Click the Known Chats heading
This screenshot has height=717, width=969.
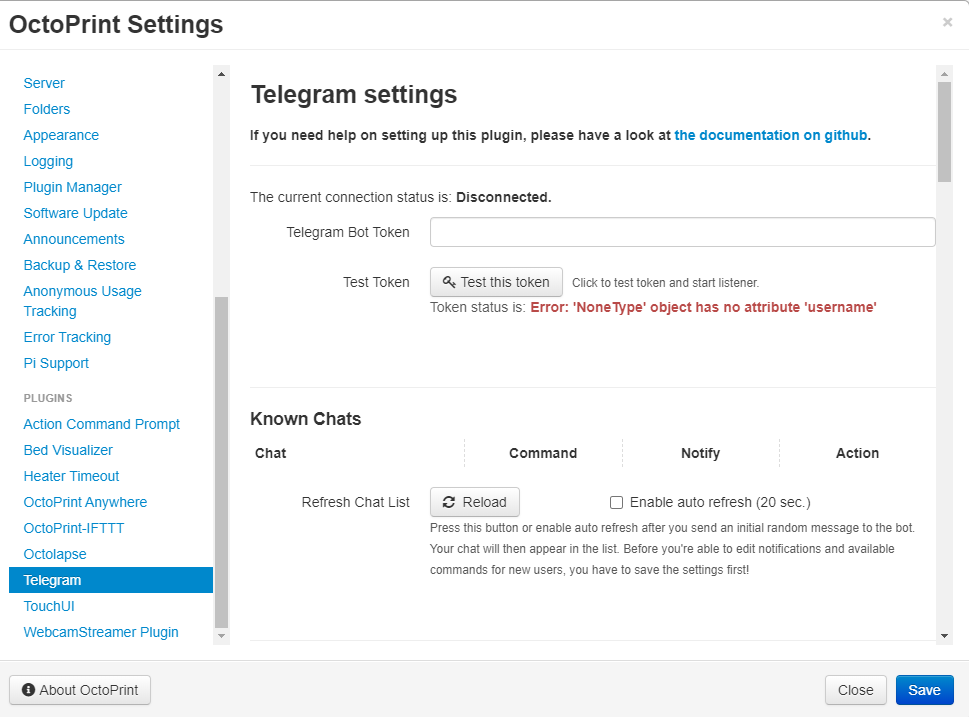305,418
